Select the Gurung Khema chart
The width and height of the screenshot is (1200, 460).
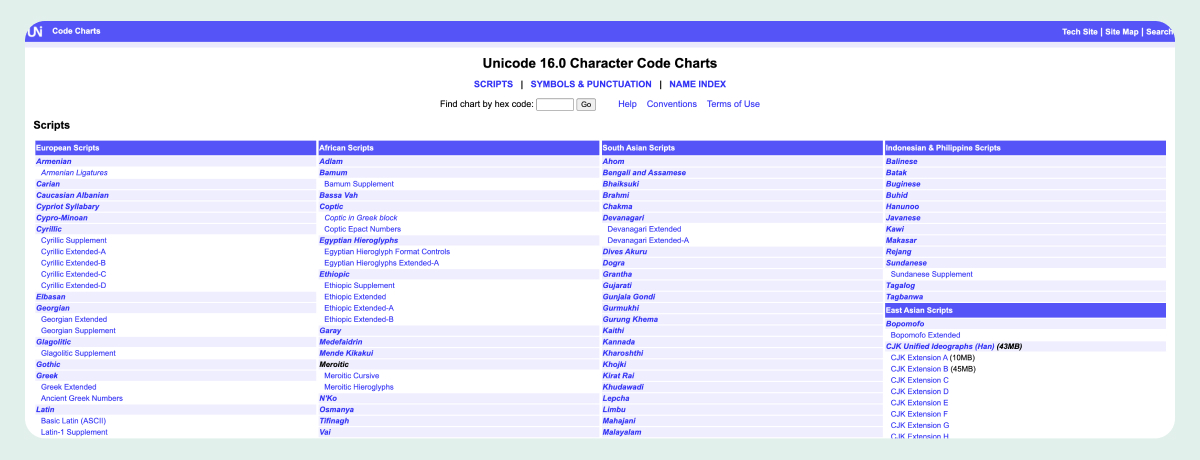(630, 319)
